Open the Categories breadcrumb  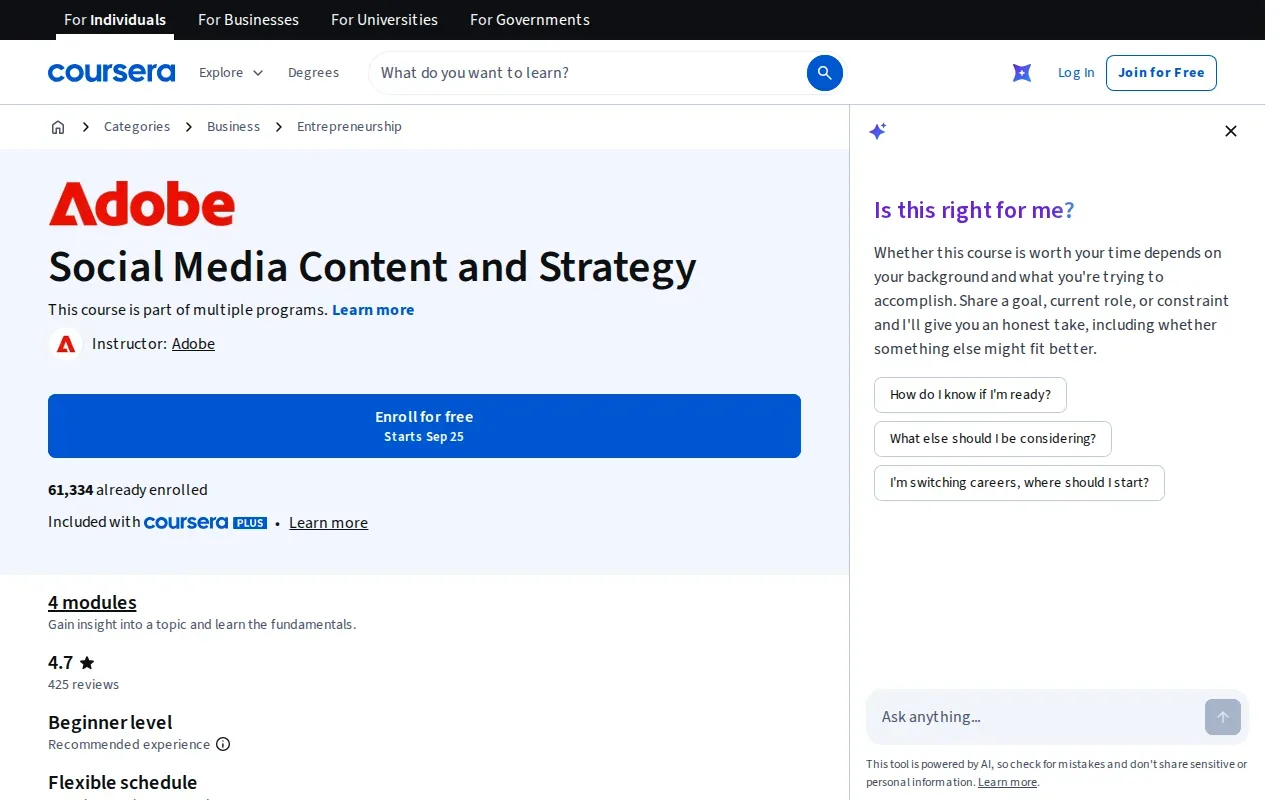point(137,127)
